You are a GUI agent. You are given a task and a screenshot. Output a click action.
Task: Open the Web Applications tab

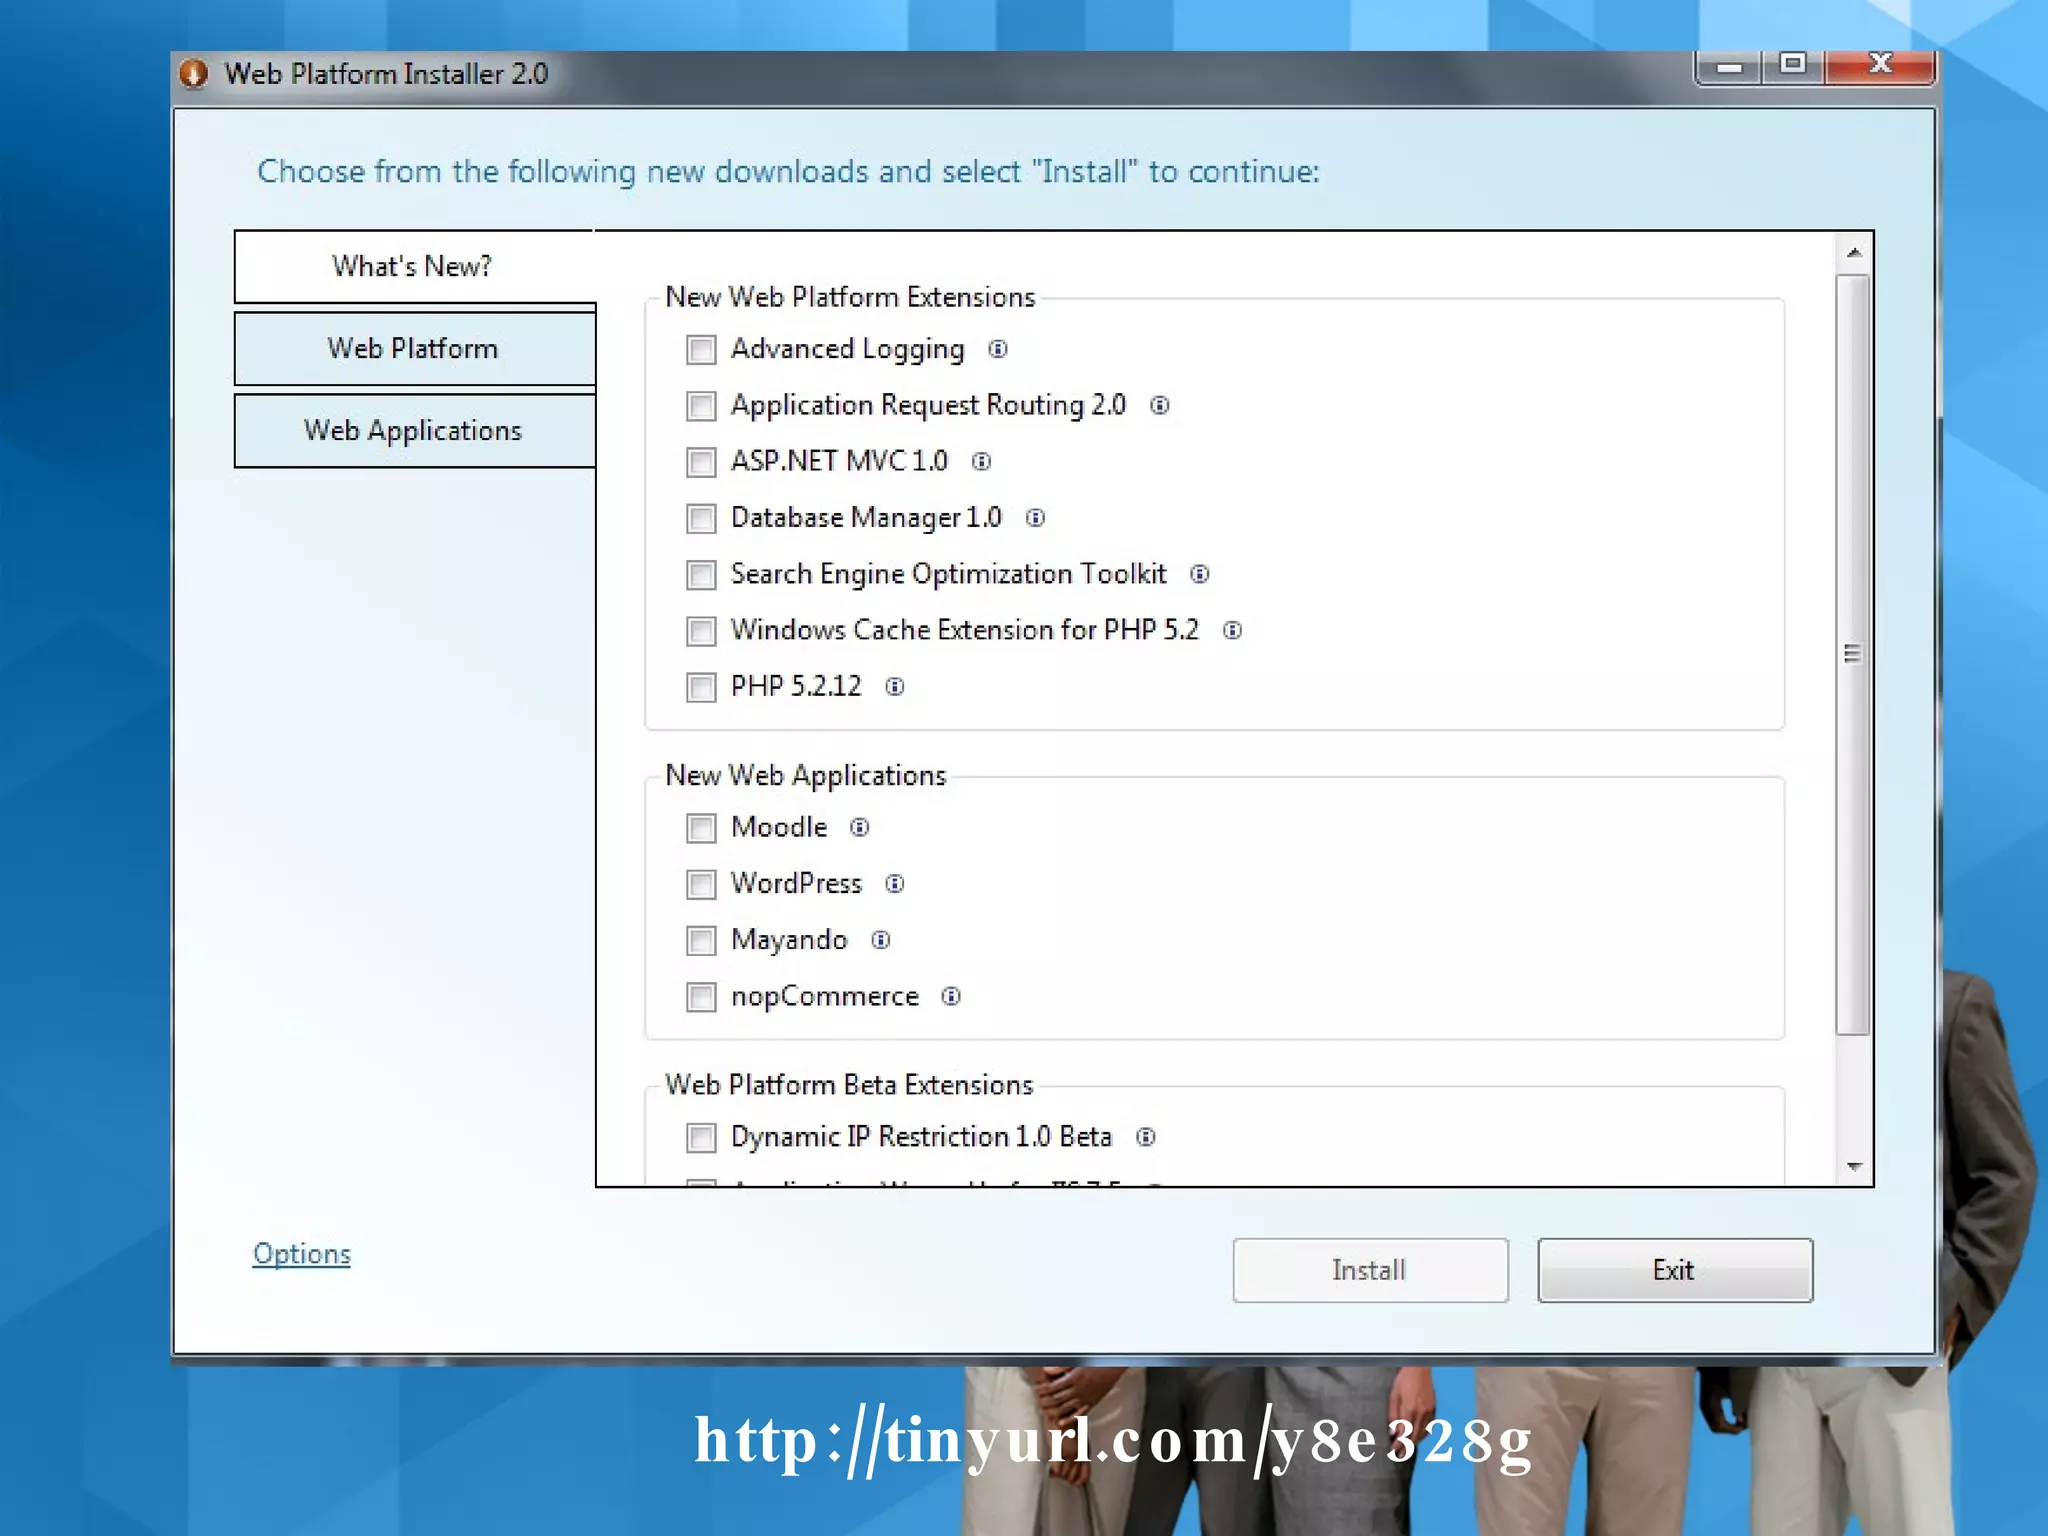[413, 431]
